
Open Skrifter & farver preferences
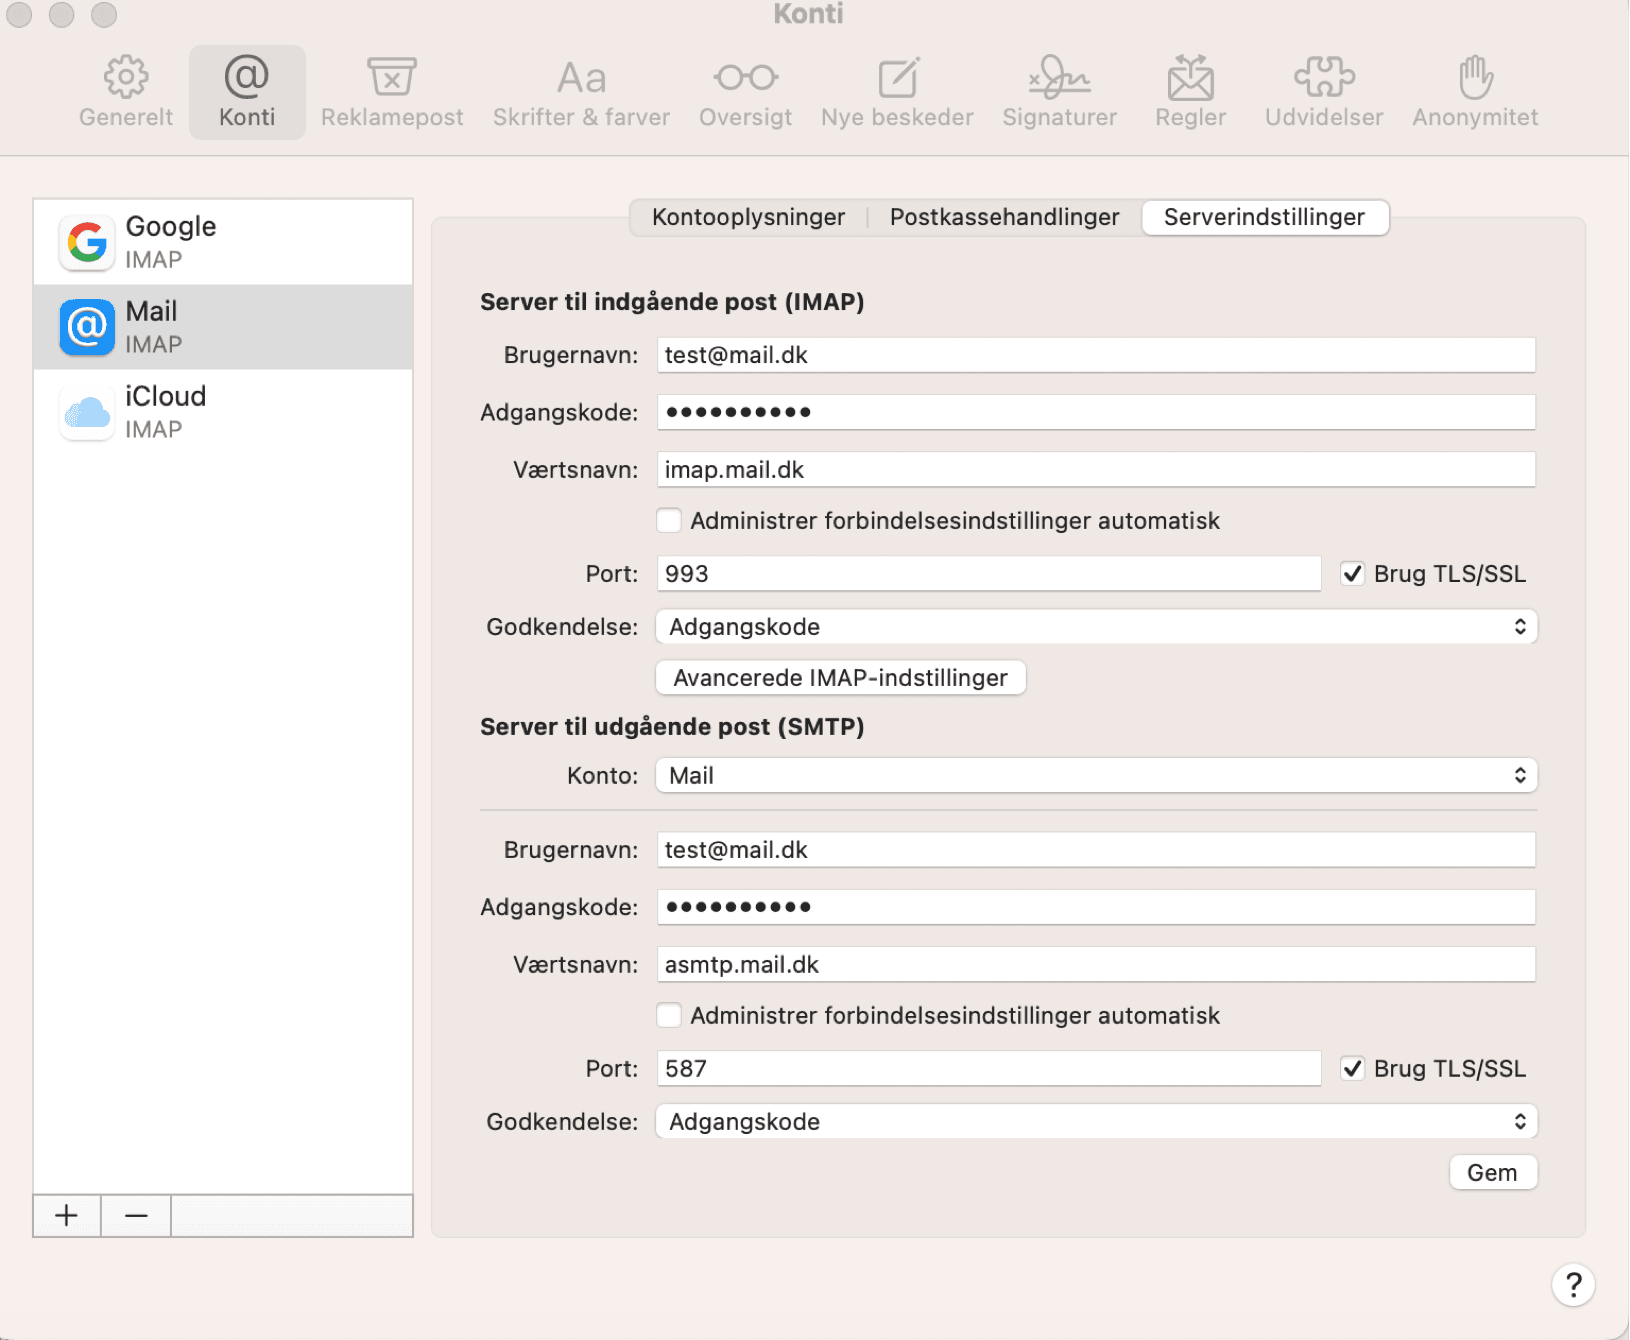click(x=581, y=92)
